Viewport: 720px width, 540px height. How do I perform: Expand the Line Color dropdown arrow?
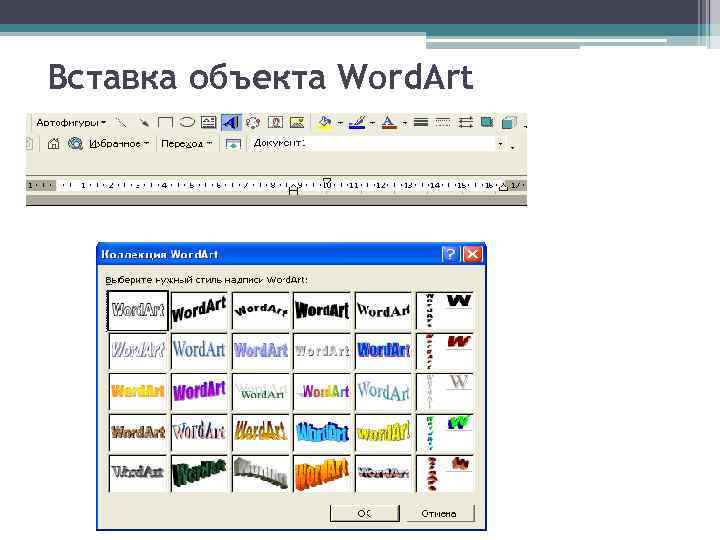(x=372, y=123)
